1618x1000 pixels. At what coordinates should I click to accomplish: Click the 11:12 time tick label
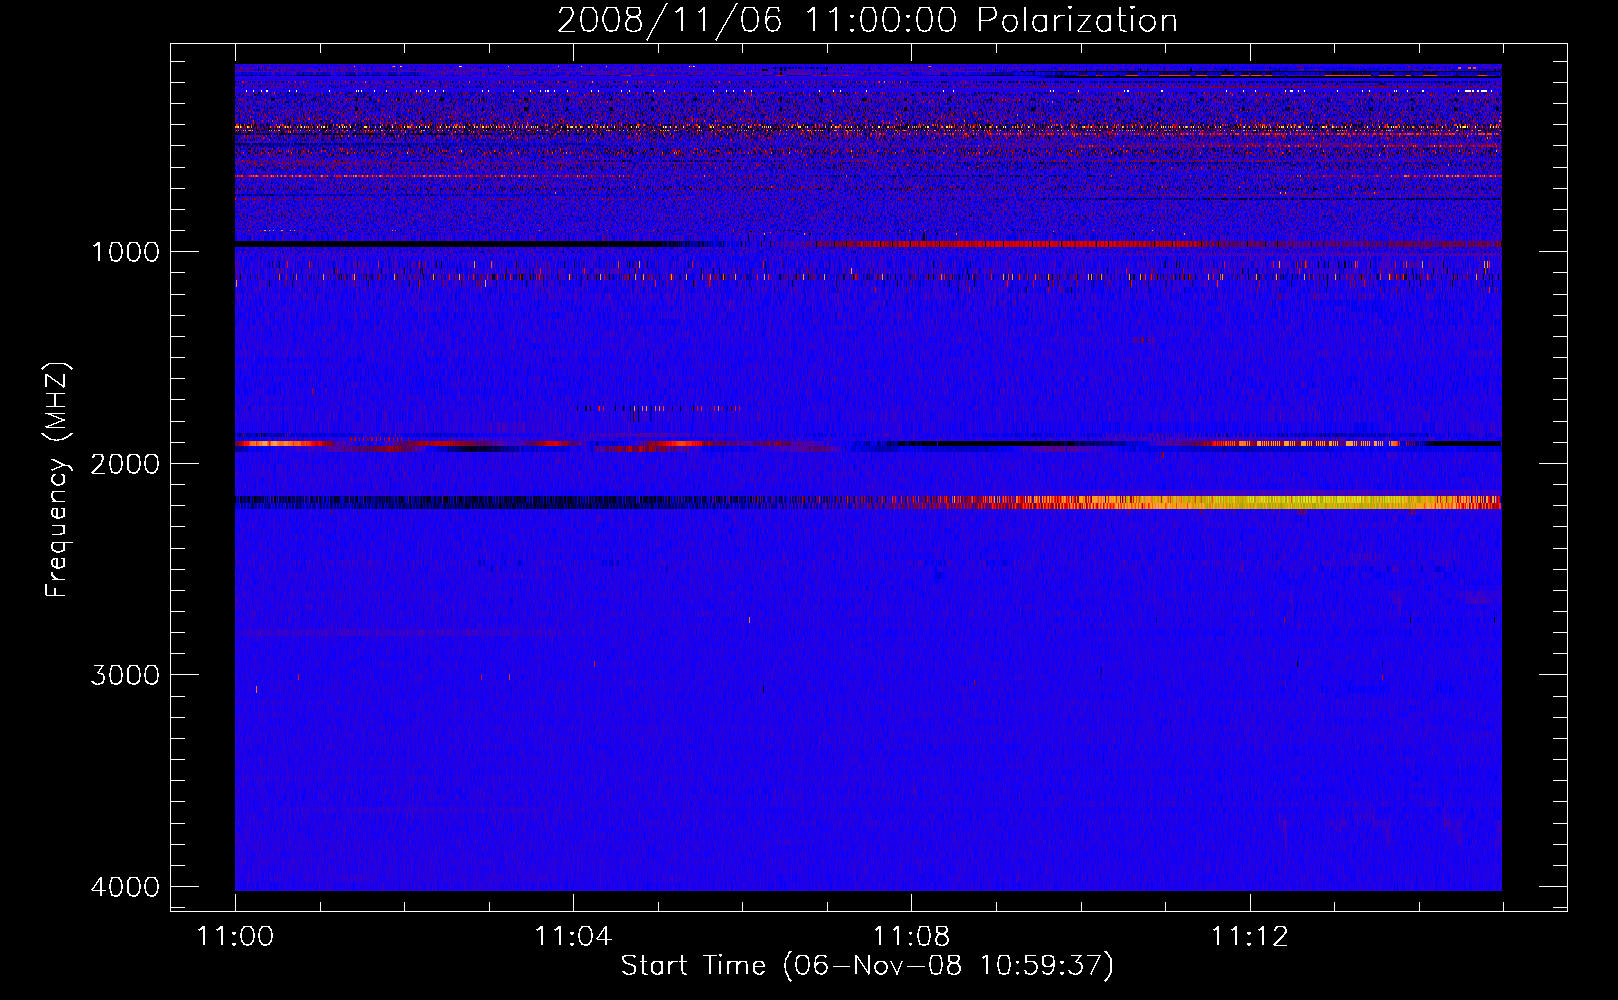point(1249,937)
